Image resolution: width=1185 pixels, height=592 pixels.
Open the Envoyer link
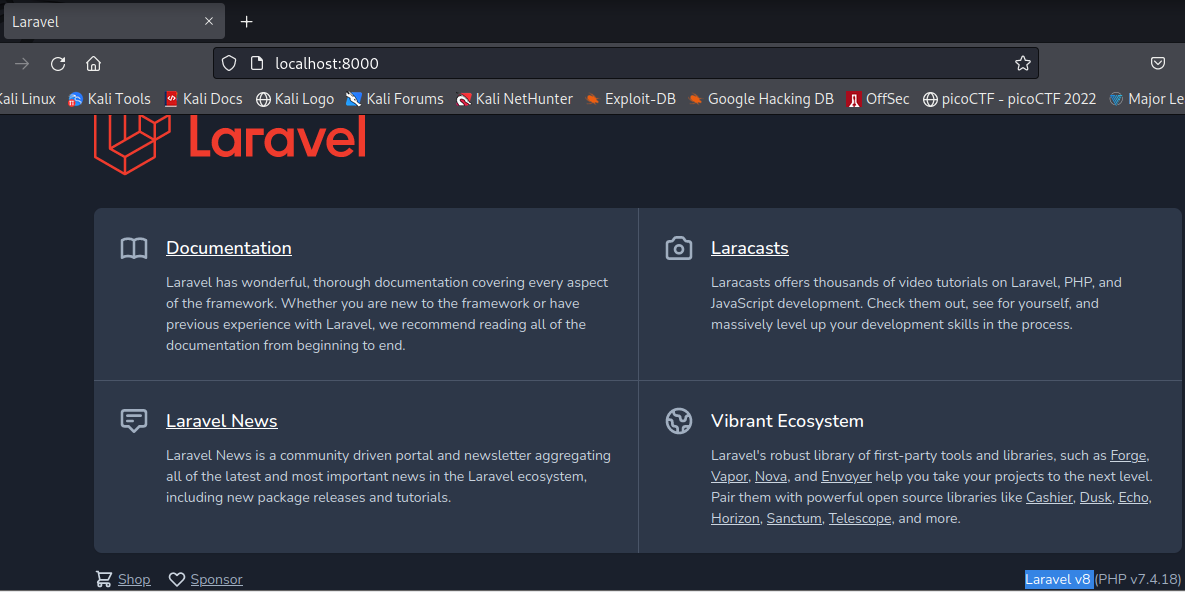point(846,476)
